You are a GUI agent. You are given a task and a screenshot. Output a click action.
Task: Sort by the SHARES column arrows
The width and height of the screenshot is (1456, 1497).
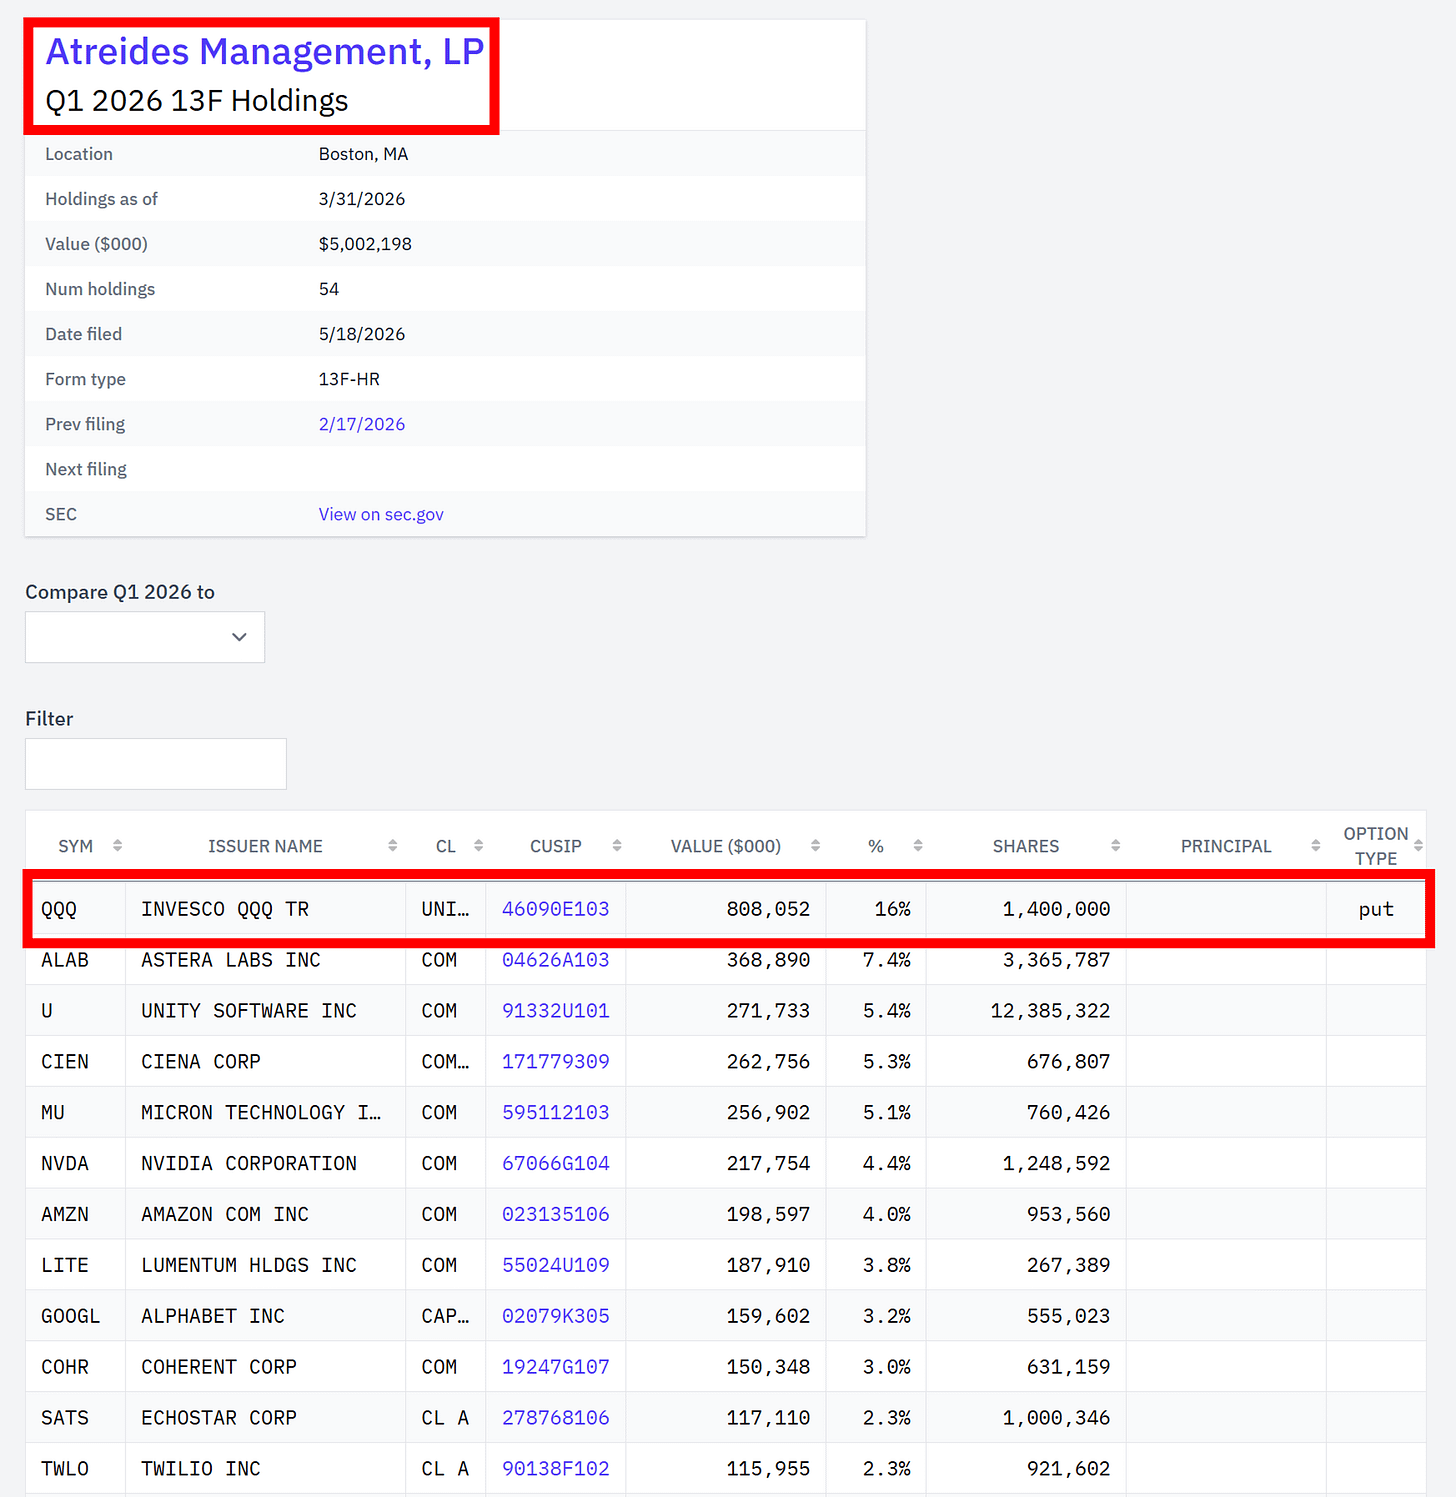[x=1116, y=846]
